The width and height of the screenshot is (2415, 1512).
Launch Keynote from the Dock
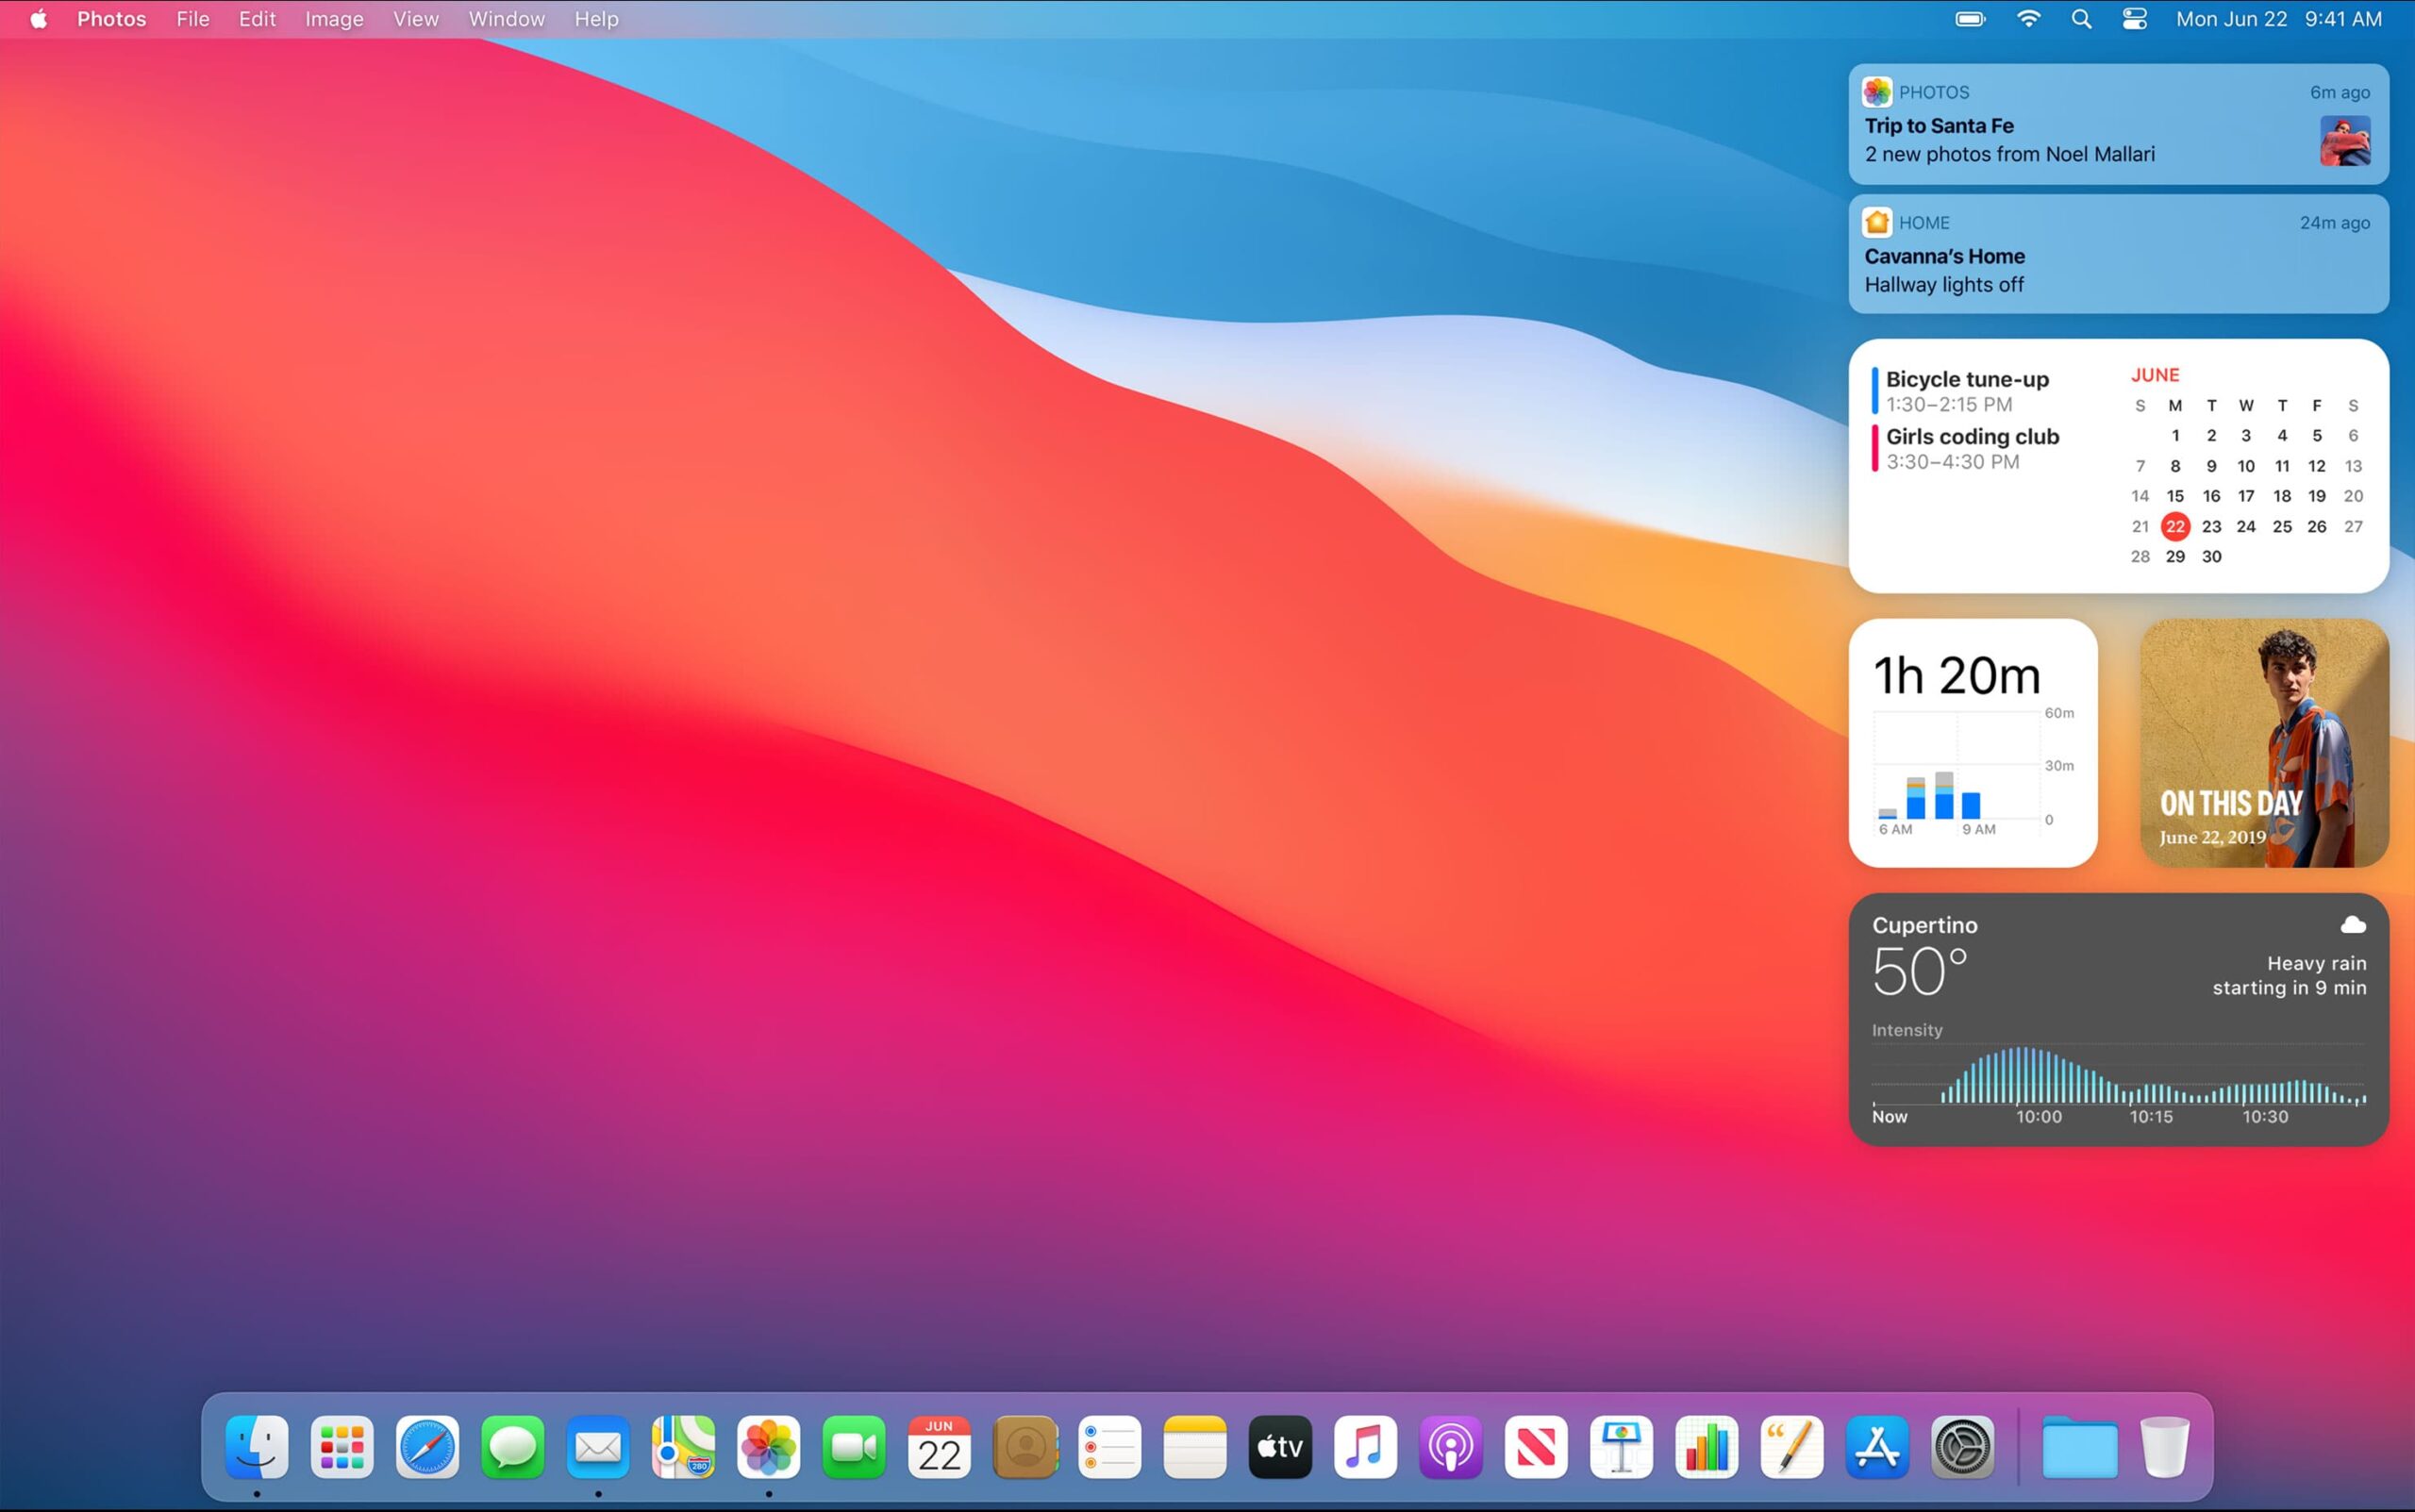click(1621, 1447)
